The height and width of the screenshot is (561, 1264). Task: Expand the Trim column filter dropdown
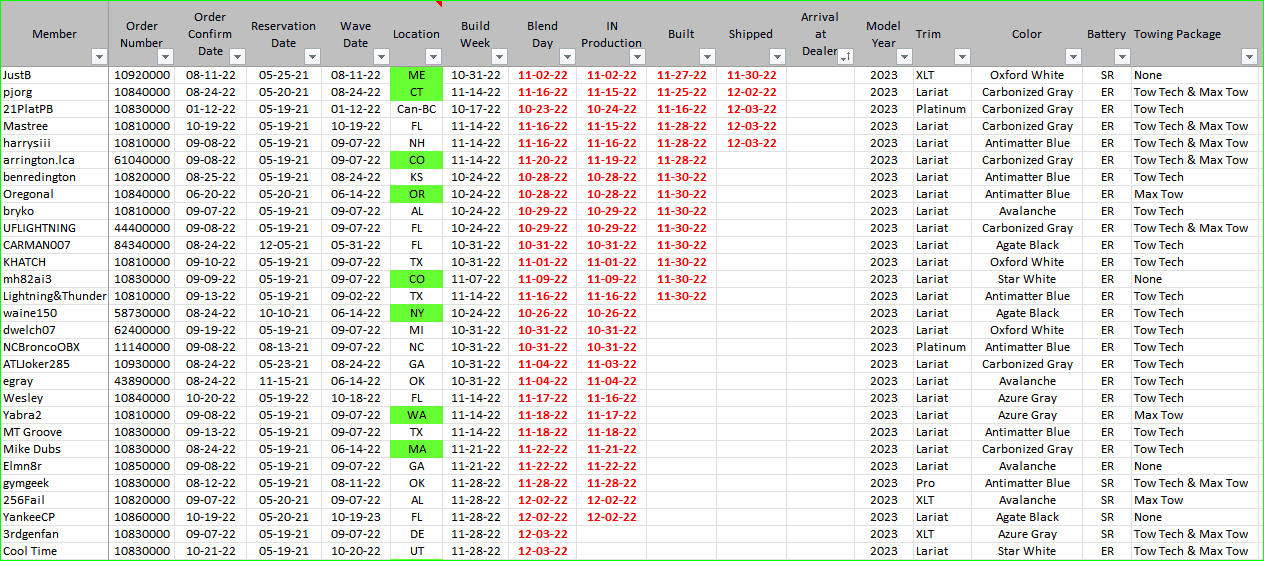point(961,57)
